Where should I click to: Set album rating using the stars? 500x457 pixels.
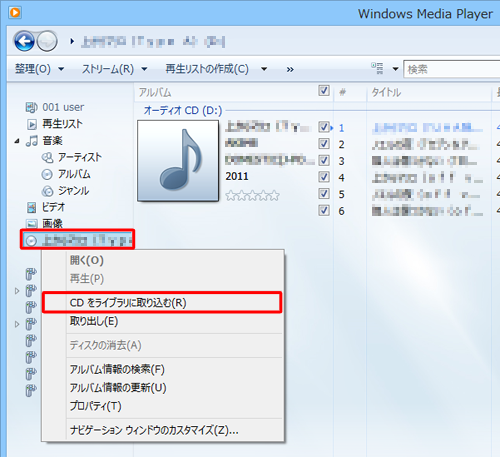[252, 195]
